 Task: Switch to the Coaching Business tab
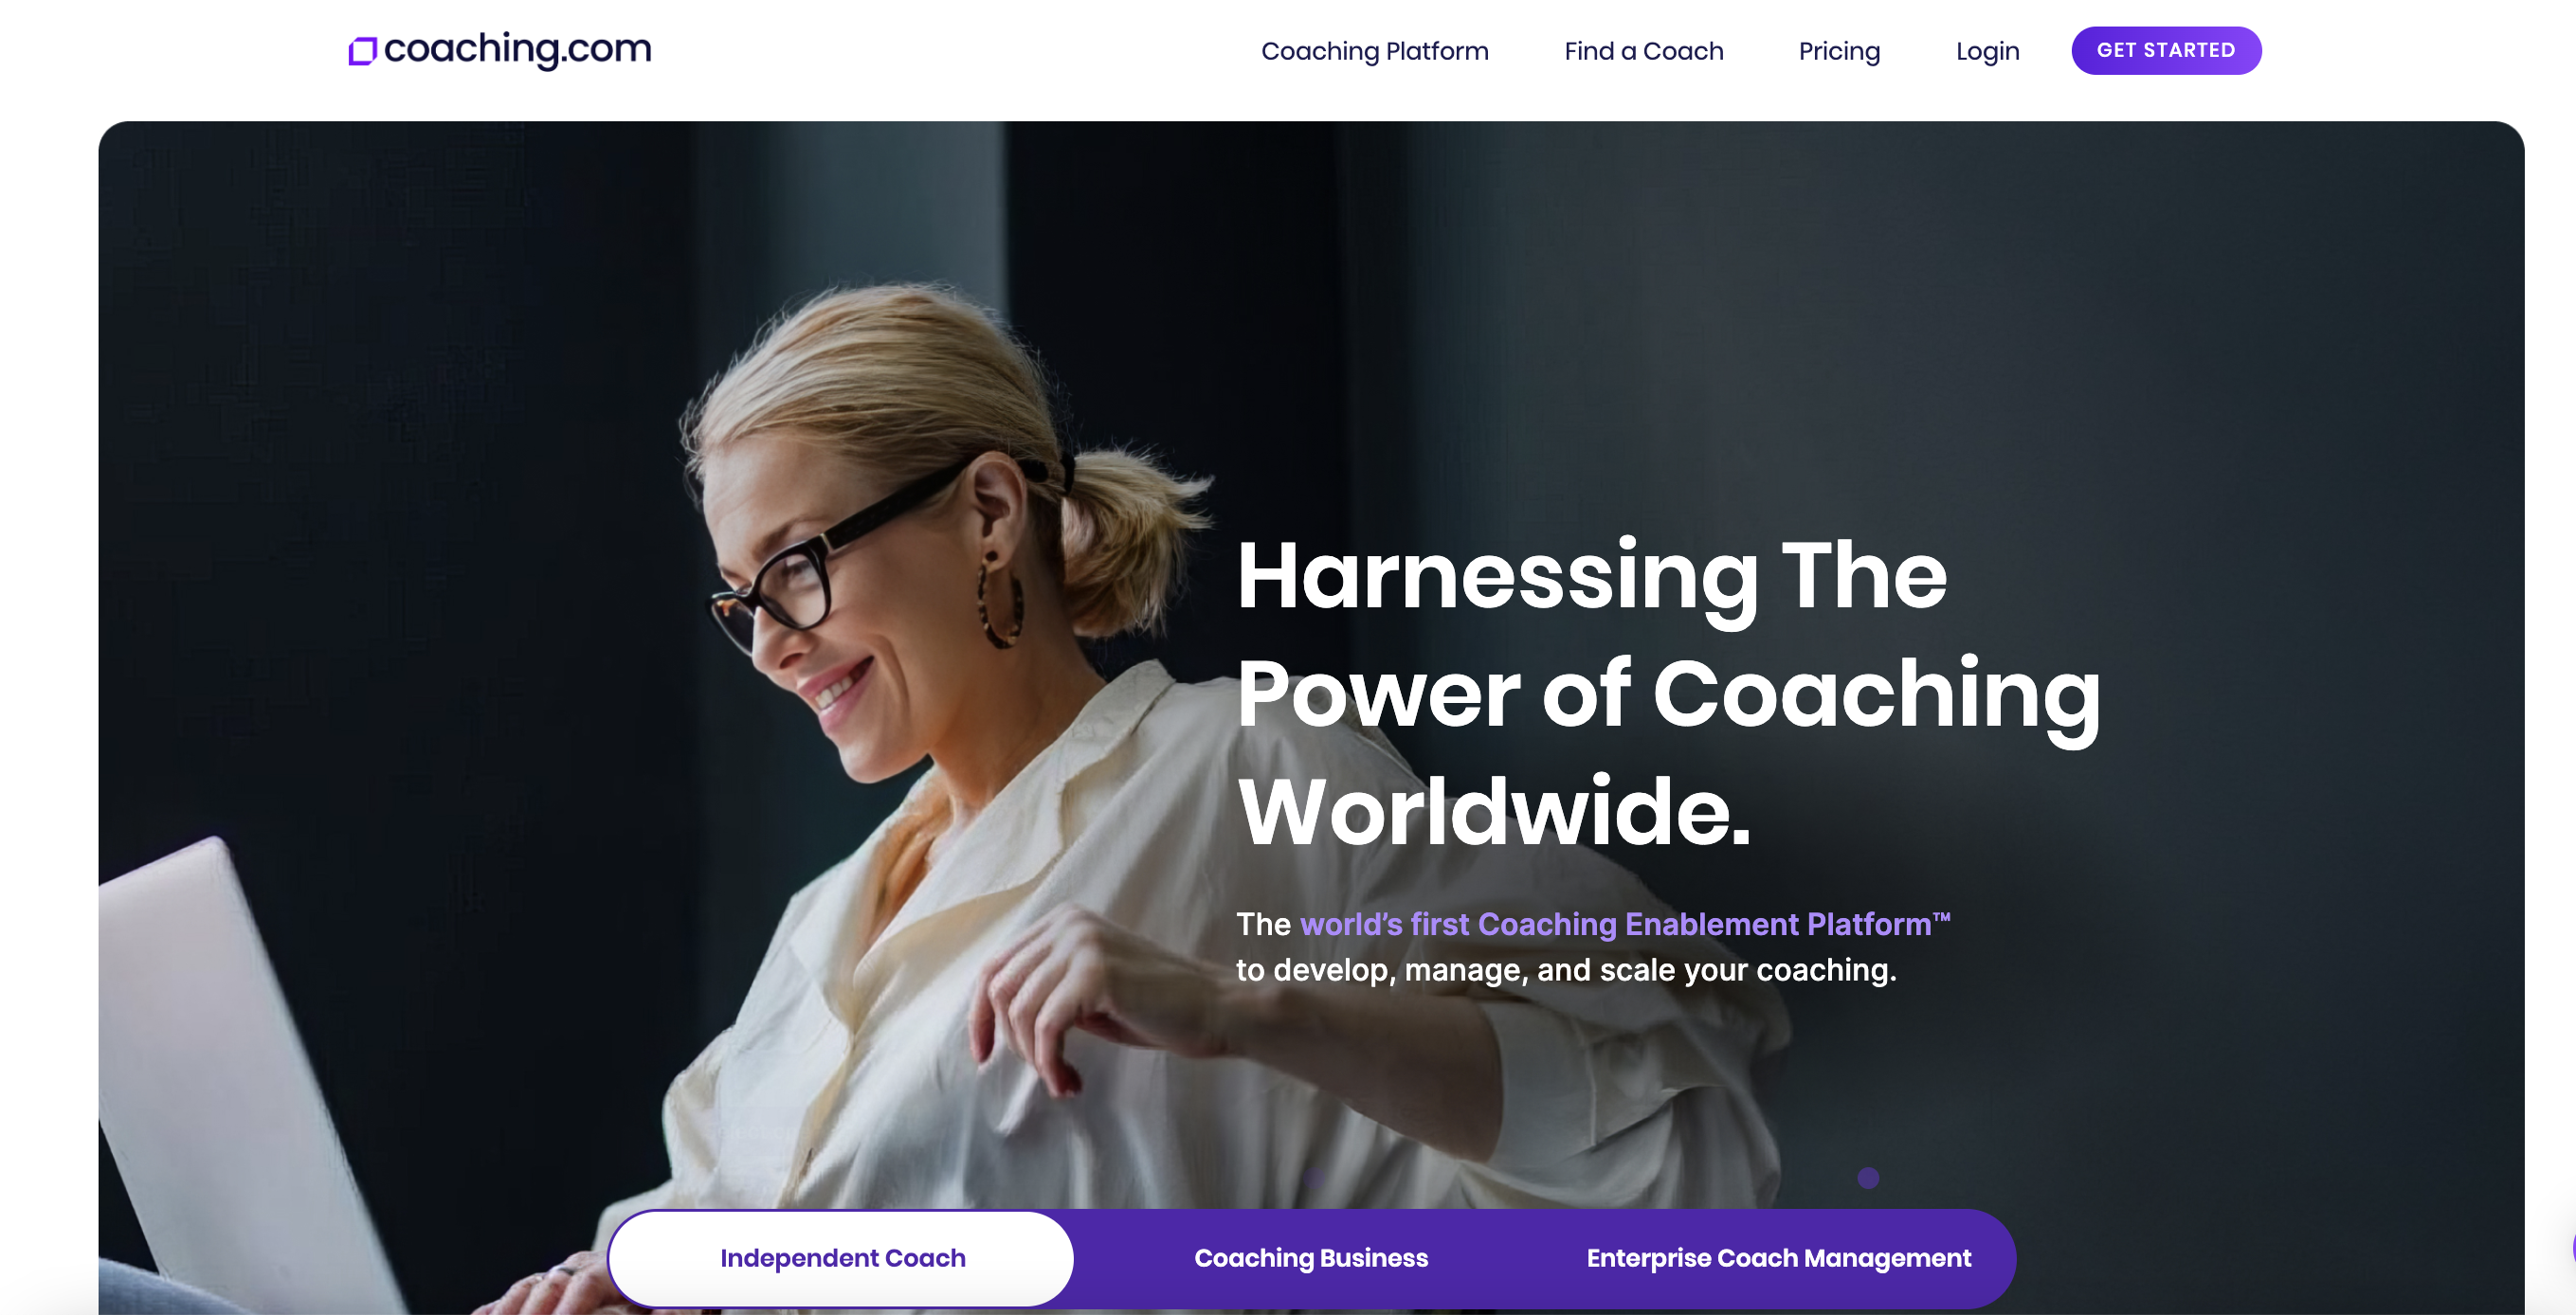point(1310,1258)
